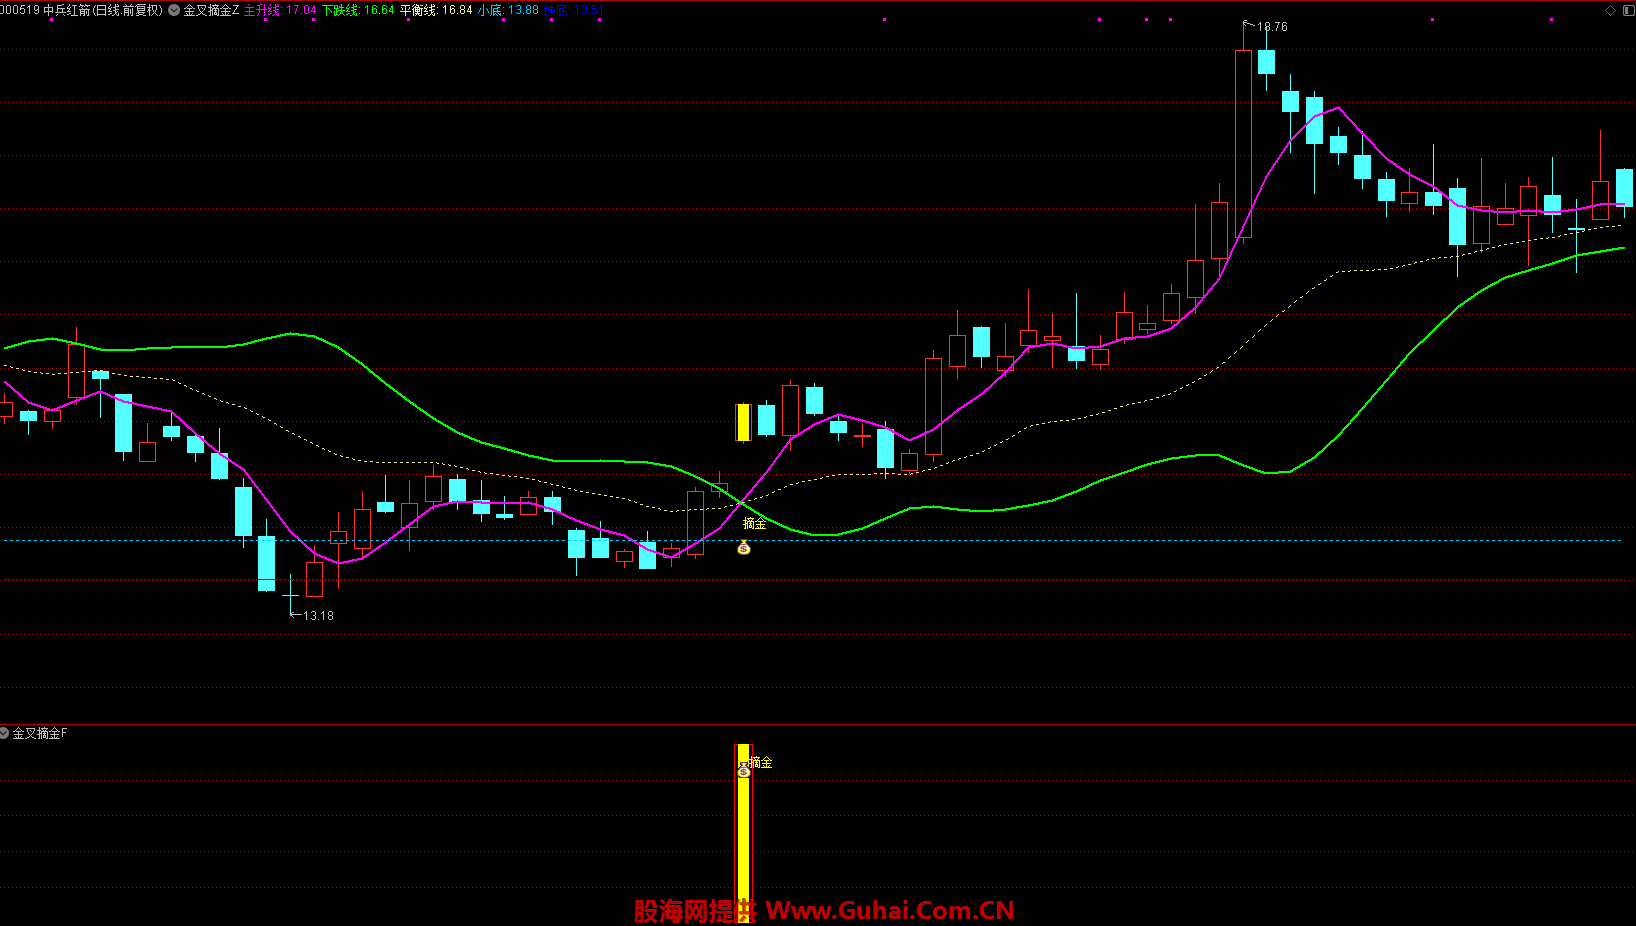Screen dimensions: 1636x926
Task: Select the 铁底: 13.51 indicator label
Action: point(574,10)
